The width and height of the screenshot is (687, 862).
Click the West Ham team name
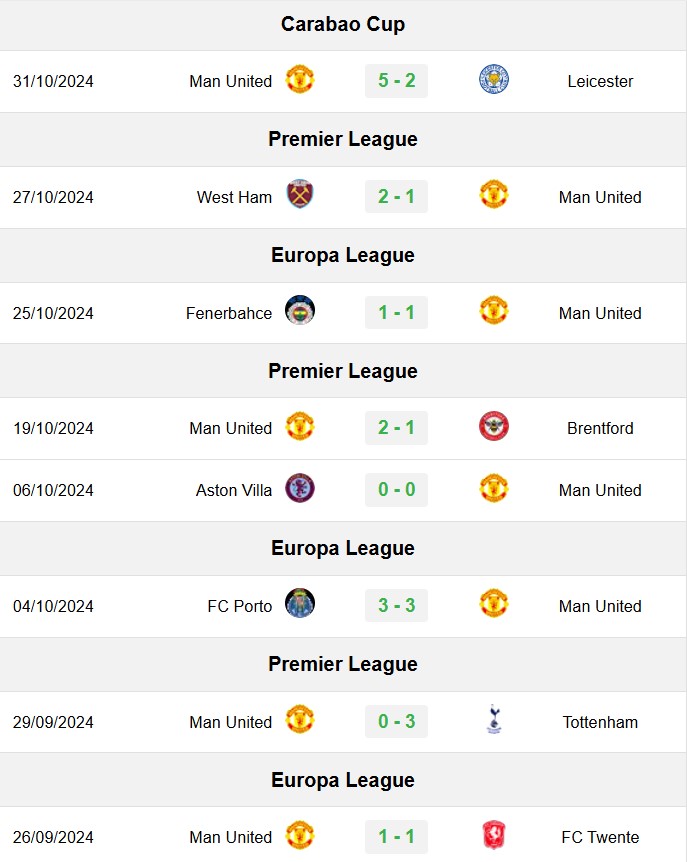234,197
